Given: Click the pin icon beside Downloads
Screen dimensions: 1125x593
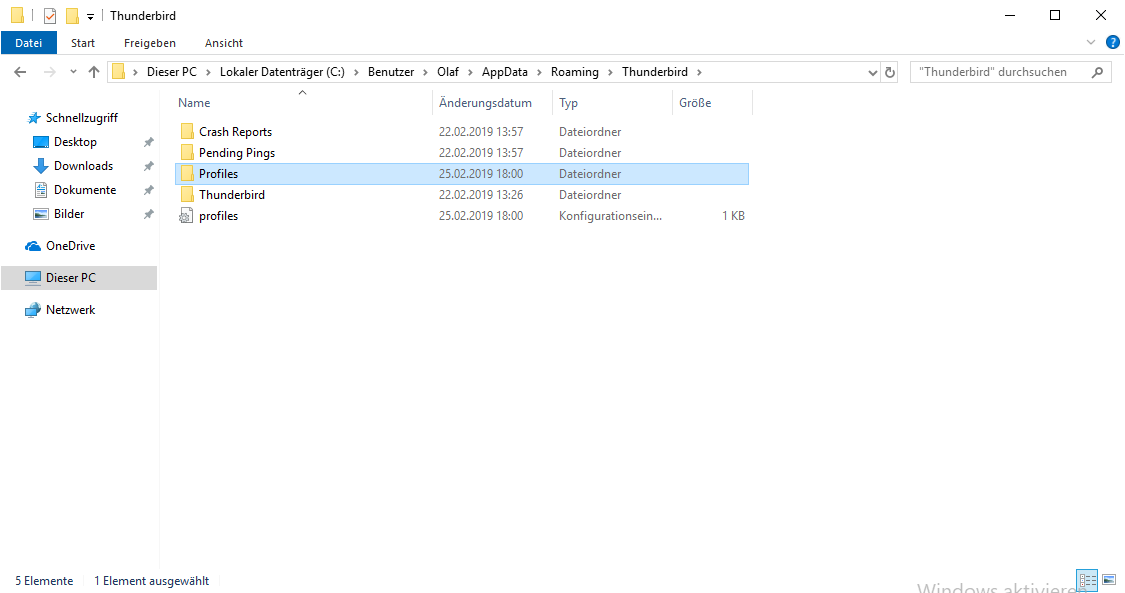Looking at the screenshot, I should point(149,166).
